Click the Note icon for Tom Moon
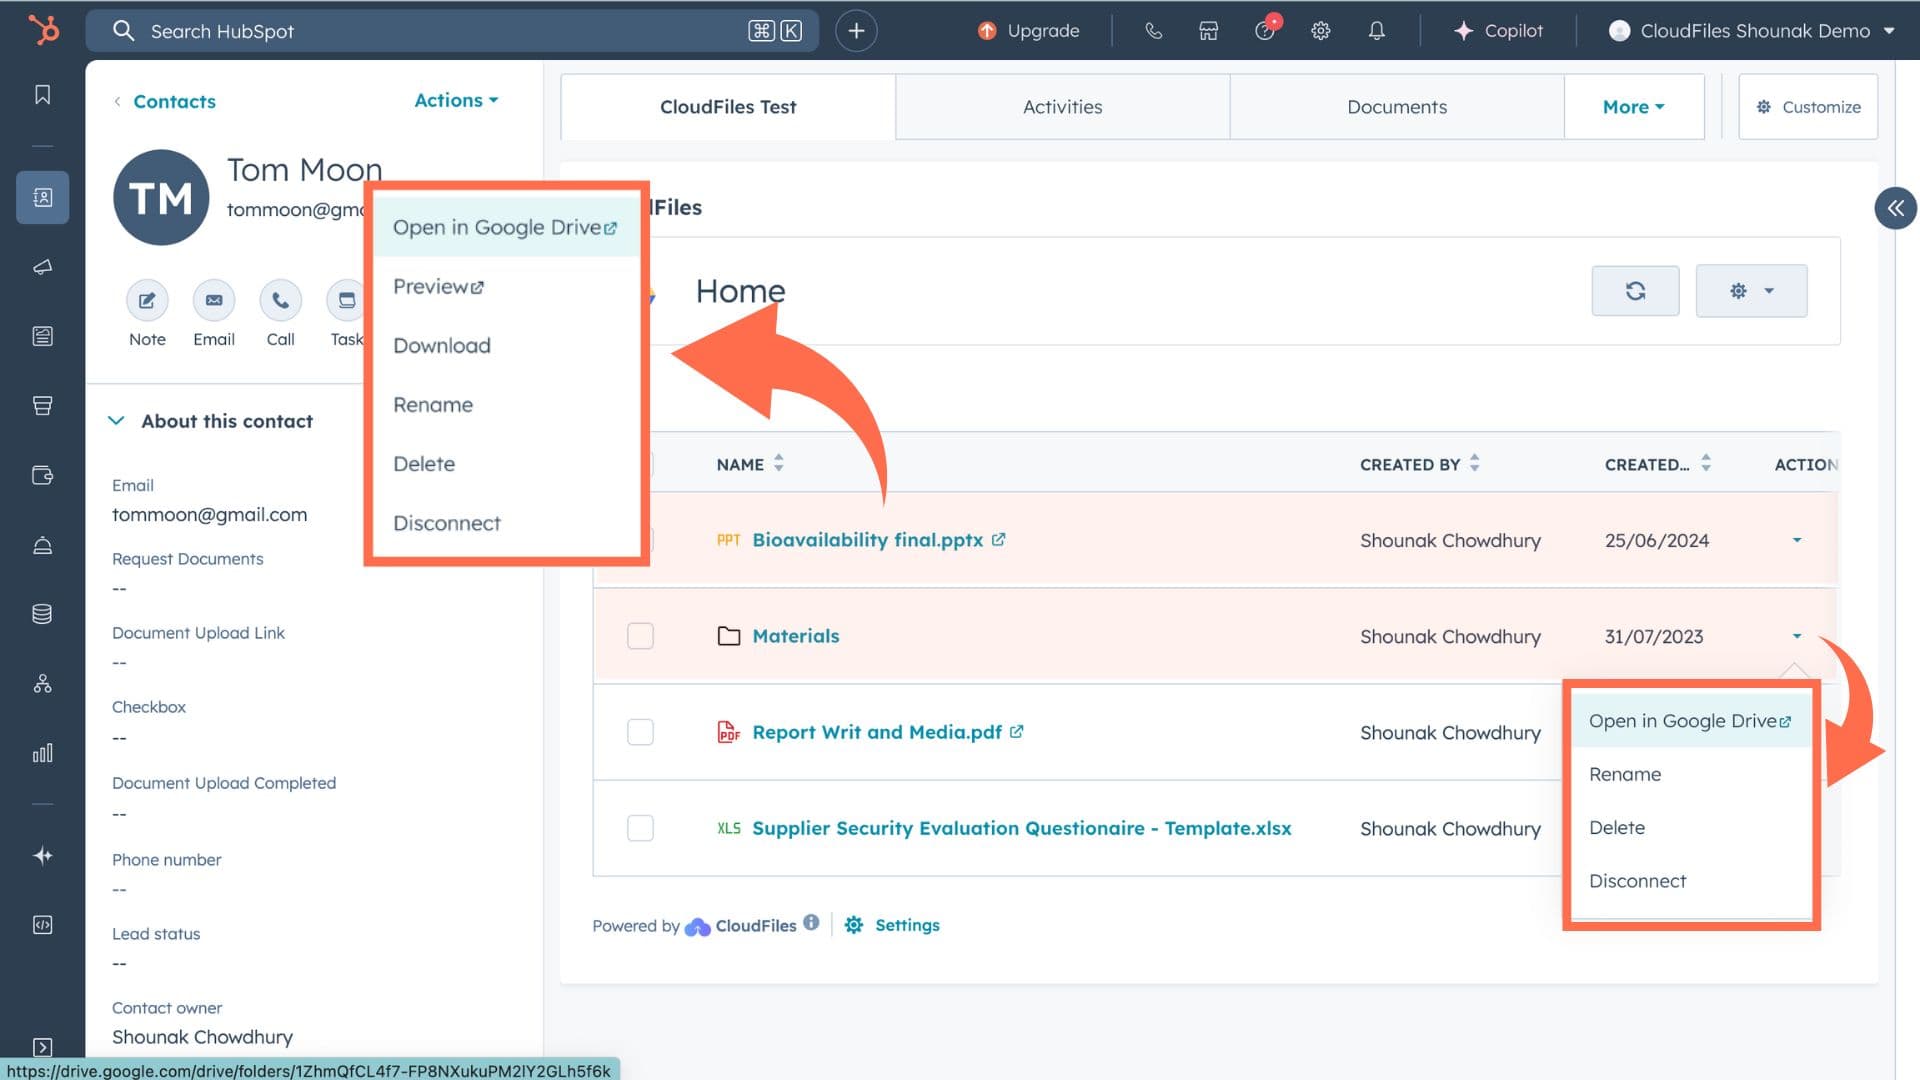 click(x=147, y=300)
